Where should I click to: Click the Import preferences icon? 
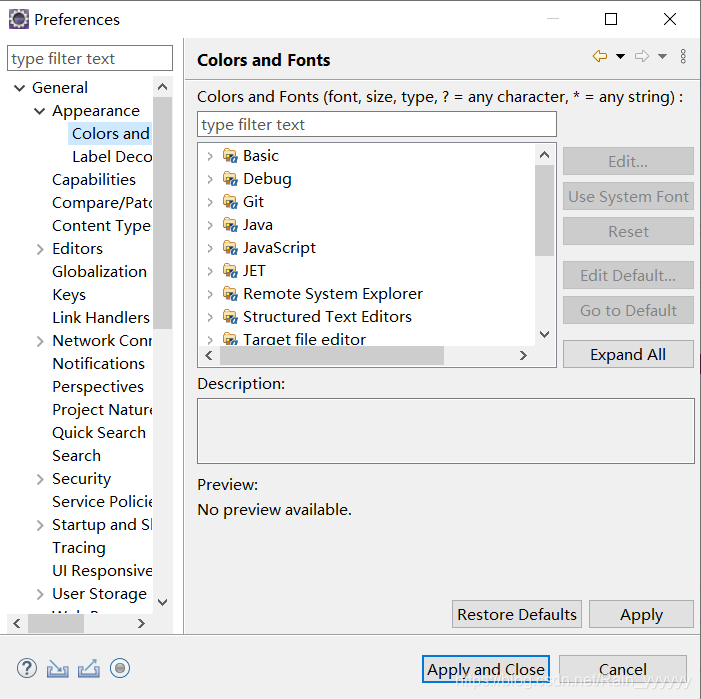(58, 669)
